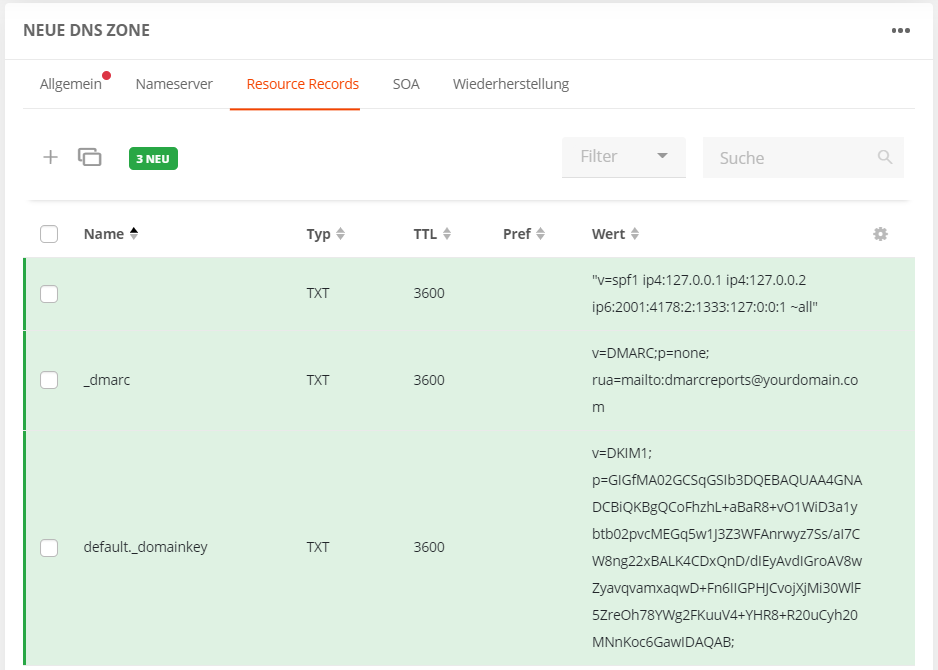
Task: Sort records by TTL column arrows
Action: pos(447,234)
